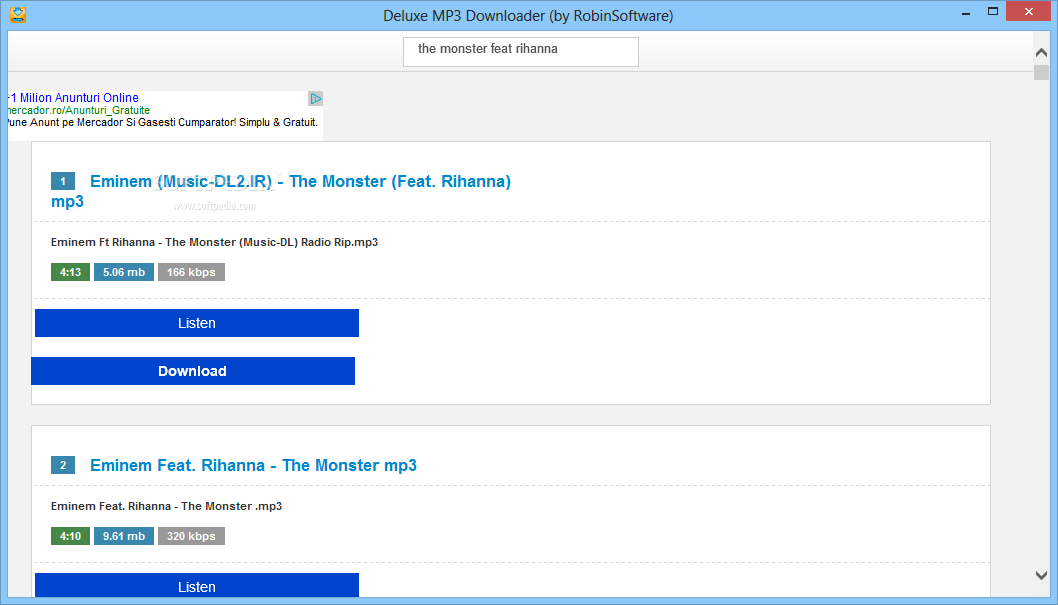The width and height of the screenshot is (1058, 605).
Task: Maximize the Deluxe MP3 Downloader window
Action: point(993,12)
